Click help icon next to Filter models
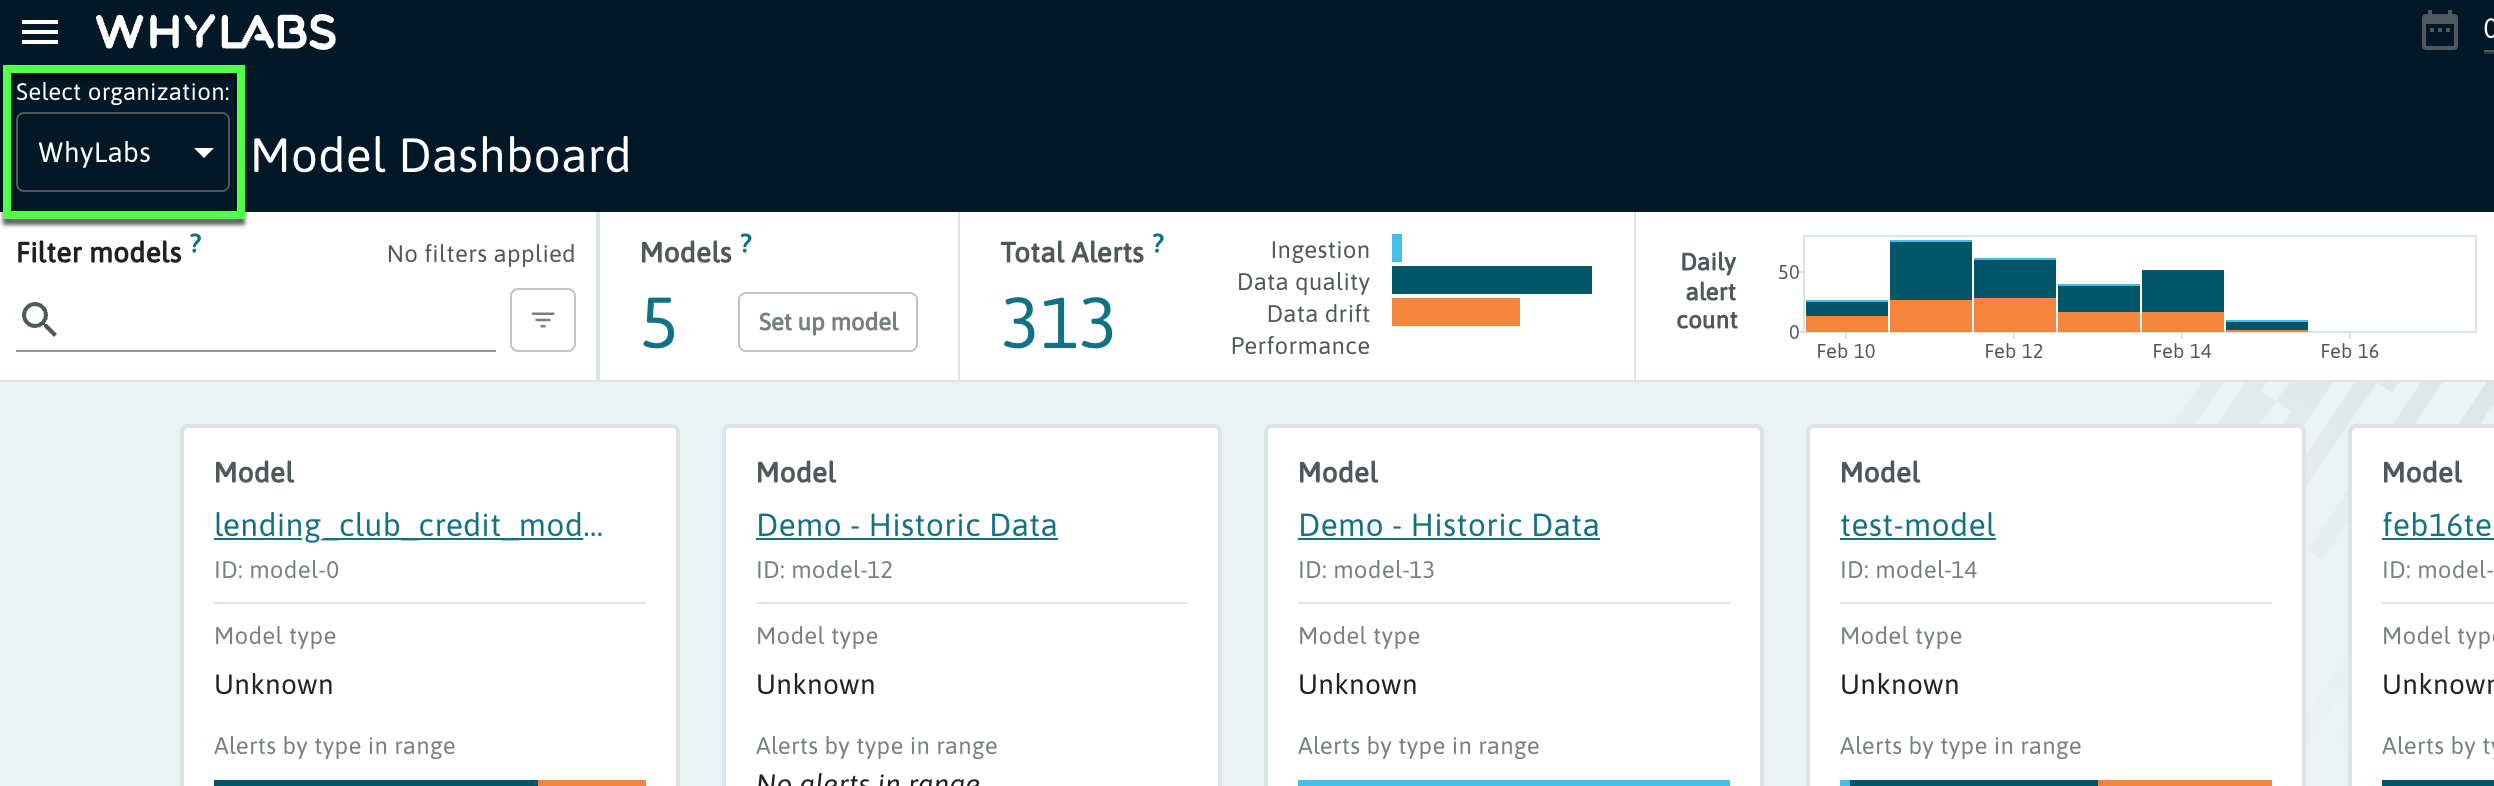2494x786 pixels. (196, 242)
